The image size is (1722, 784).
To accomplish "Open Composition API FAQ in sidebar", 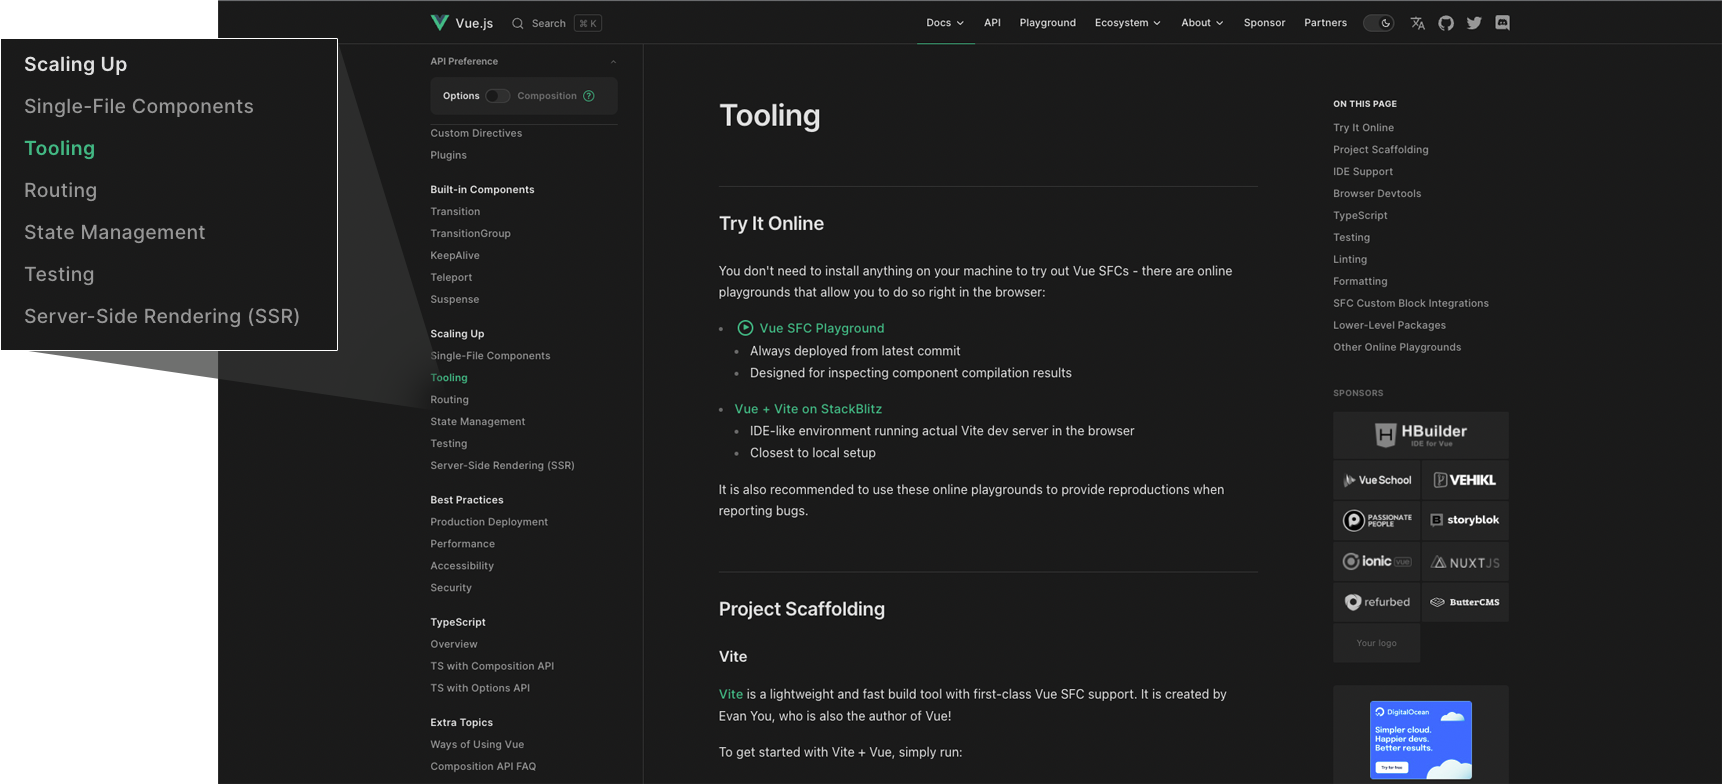I will 483,767.
